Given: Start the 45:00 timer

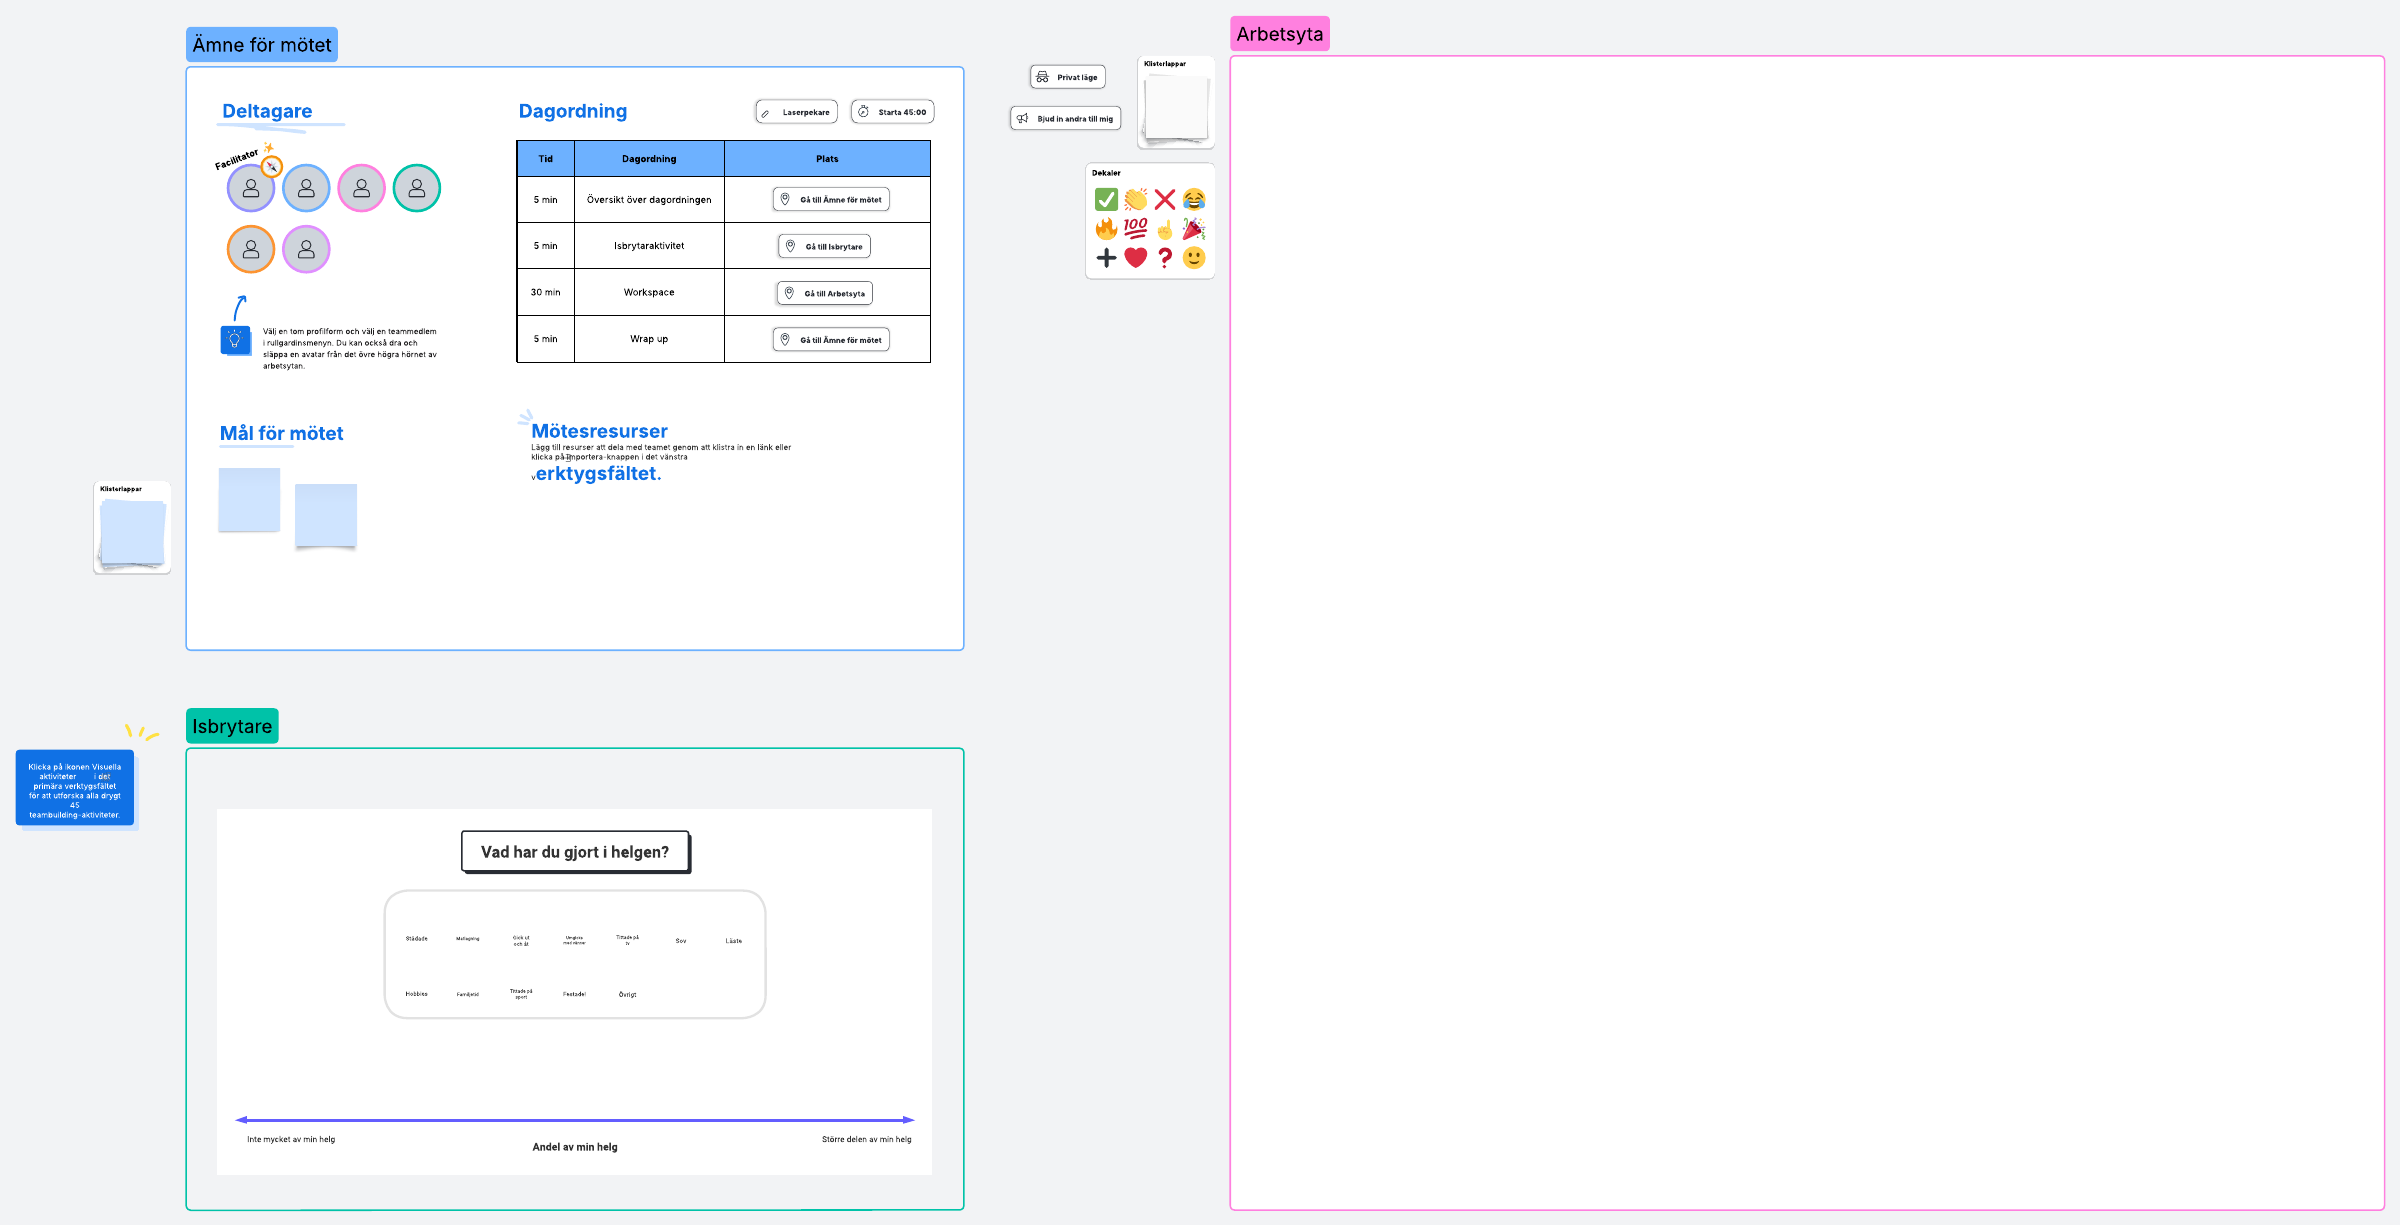Looking at the screenshot, I should 892,112.
